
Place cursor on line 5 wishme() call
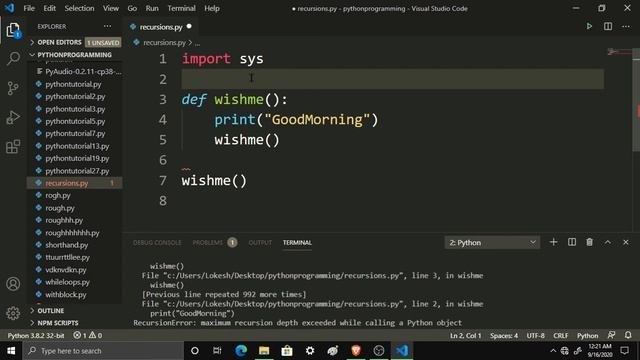point(247,140)
